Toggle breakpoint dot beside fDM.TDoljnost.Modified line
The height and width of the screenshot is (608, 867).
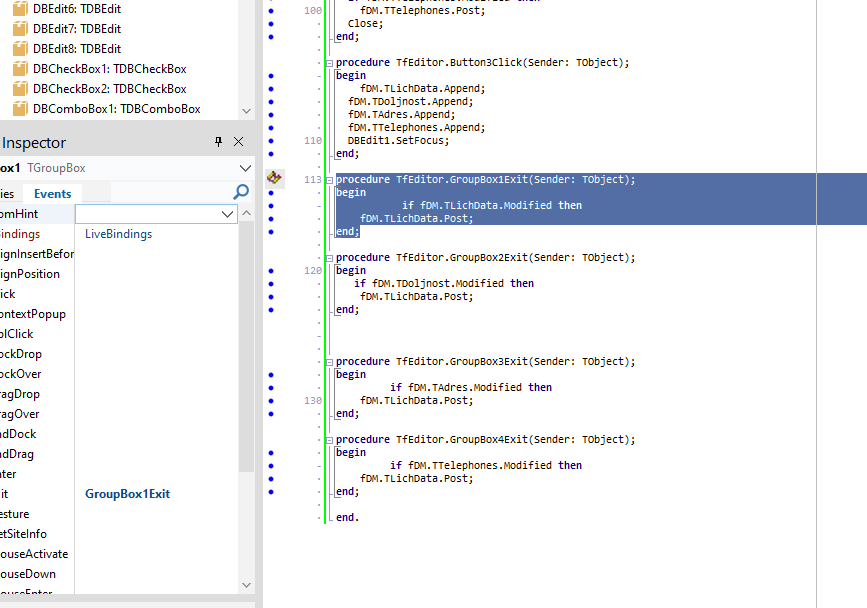[271, 284]
